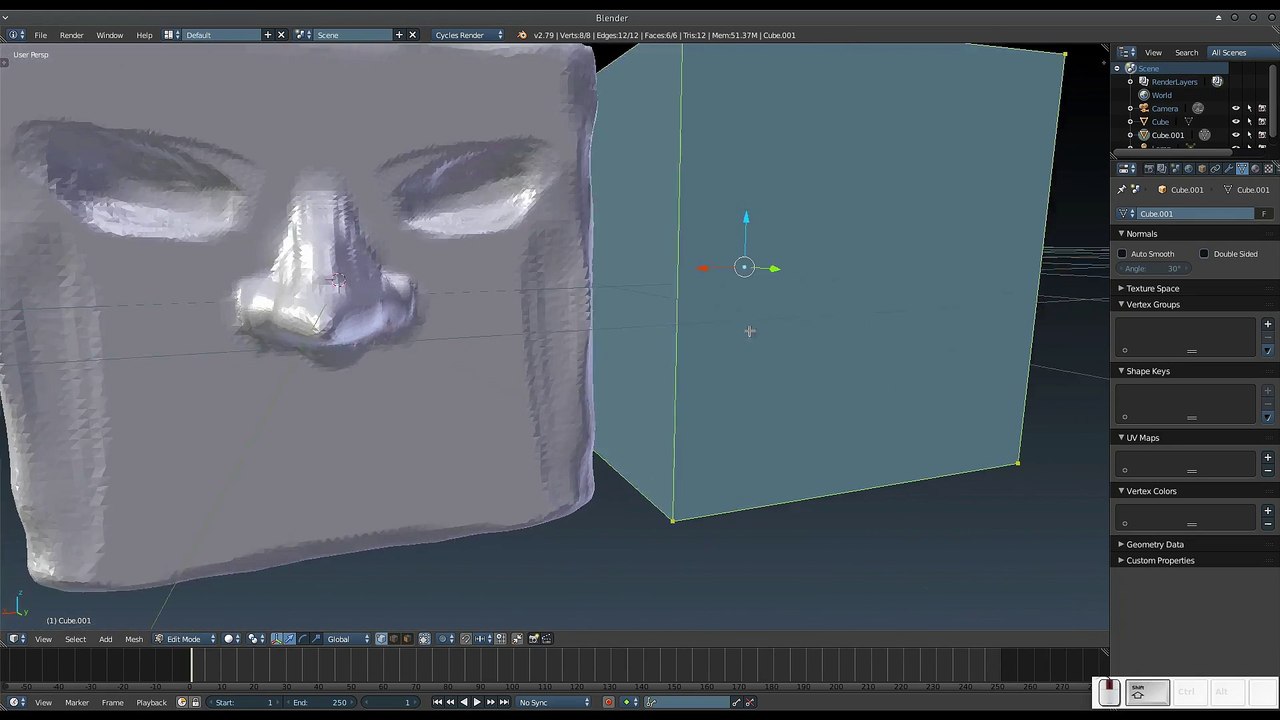The image size is (1280, 720).
Task: Toggle the Double Sided checkbox
Action: [x=1204, y=254]
